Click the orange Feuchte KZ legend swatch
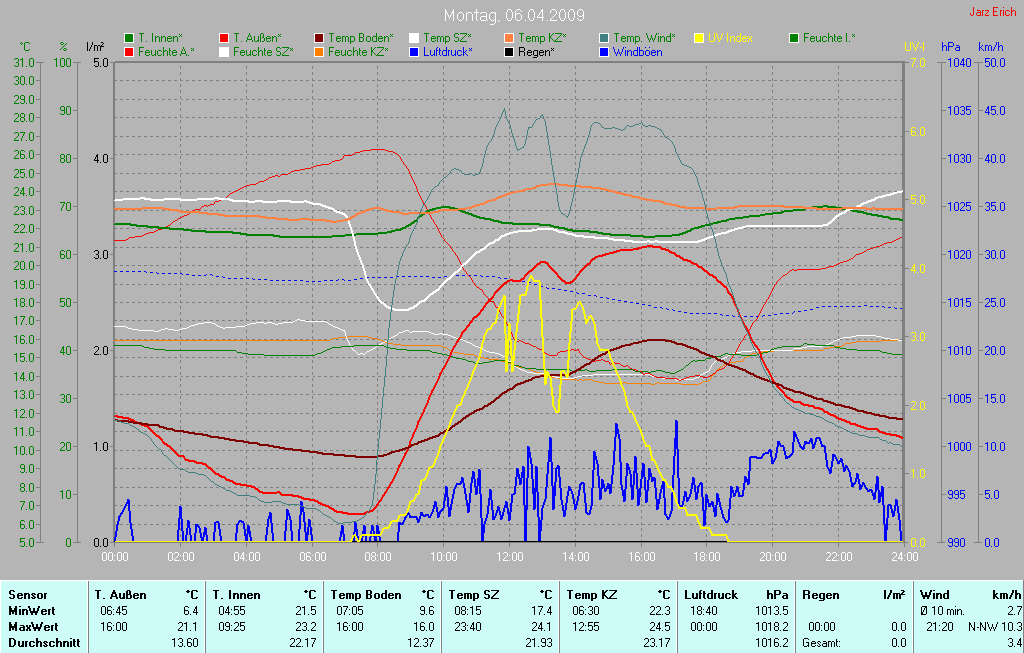The height and width of the screenshot is (653, 1024). coord(319,51)
